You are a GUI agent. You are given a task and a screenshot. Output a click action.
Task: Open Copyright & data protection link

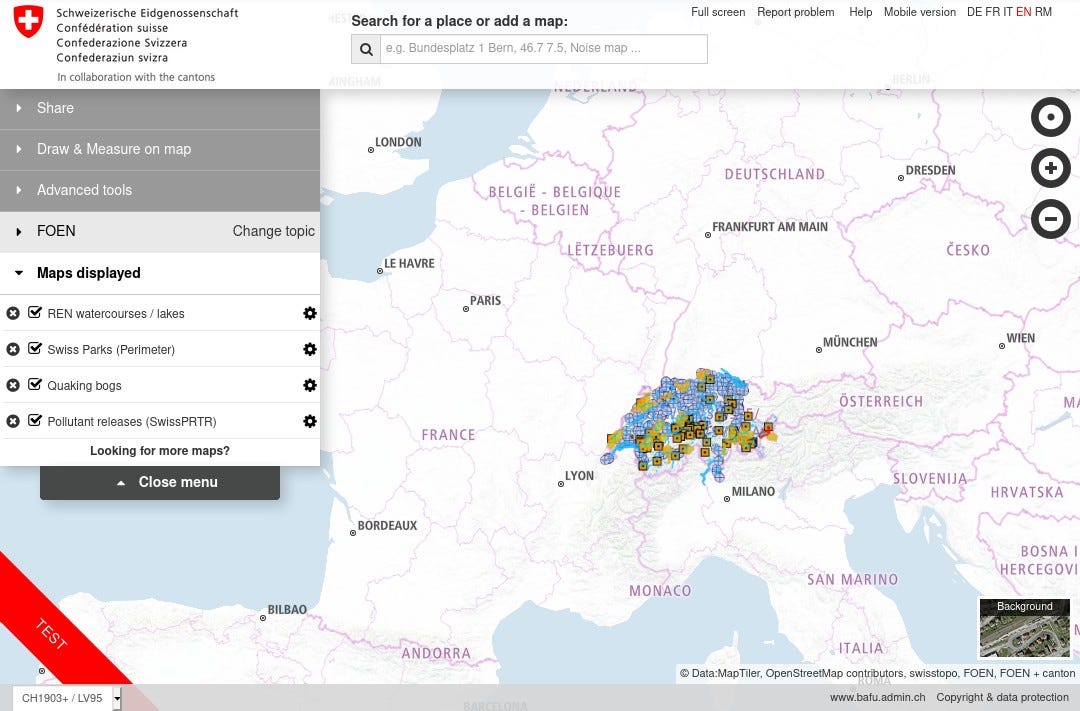[x=1002, y=697]
